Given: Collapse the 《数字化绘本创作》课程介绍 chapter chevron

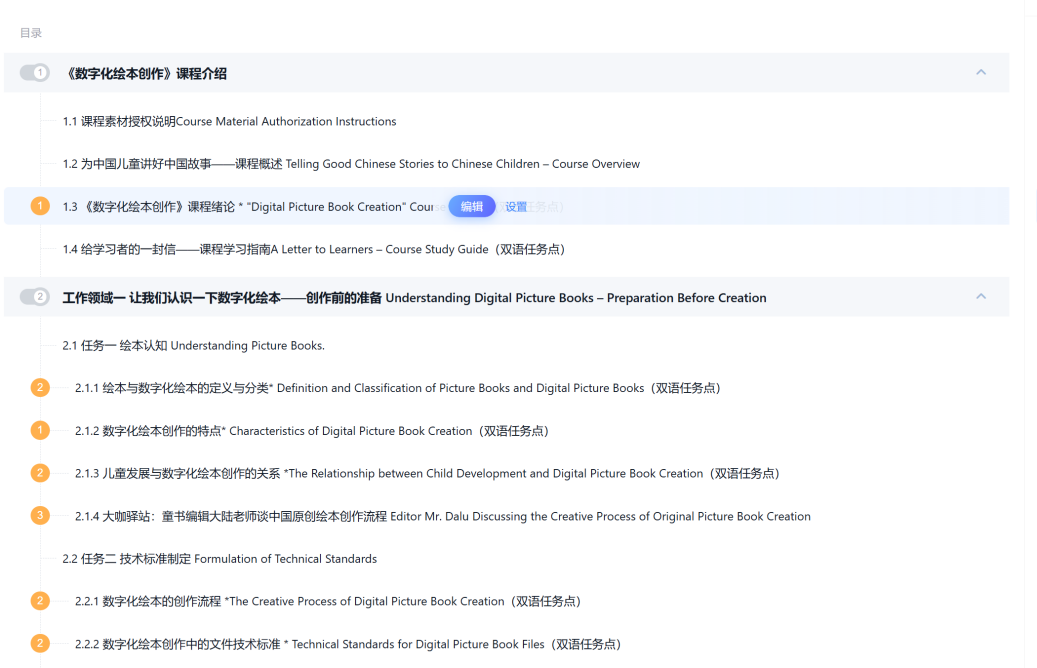Looking at the screenshot, I should click(980, 73).
